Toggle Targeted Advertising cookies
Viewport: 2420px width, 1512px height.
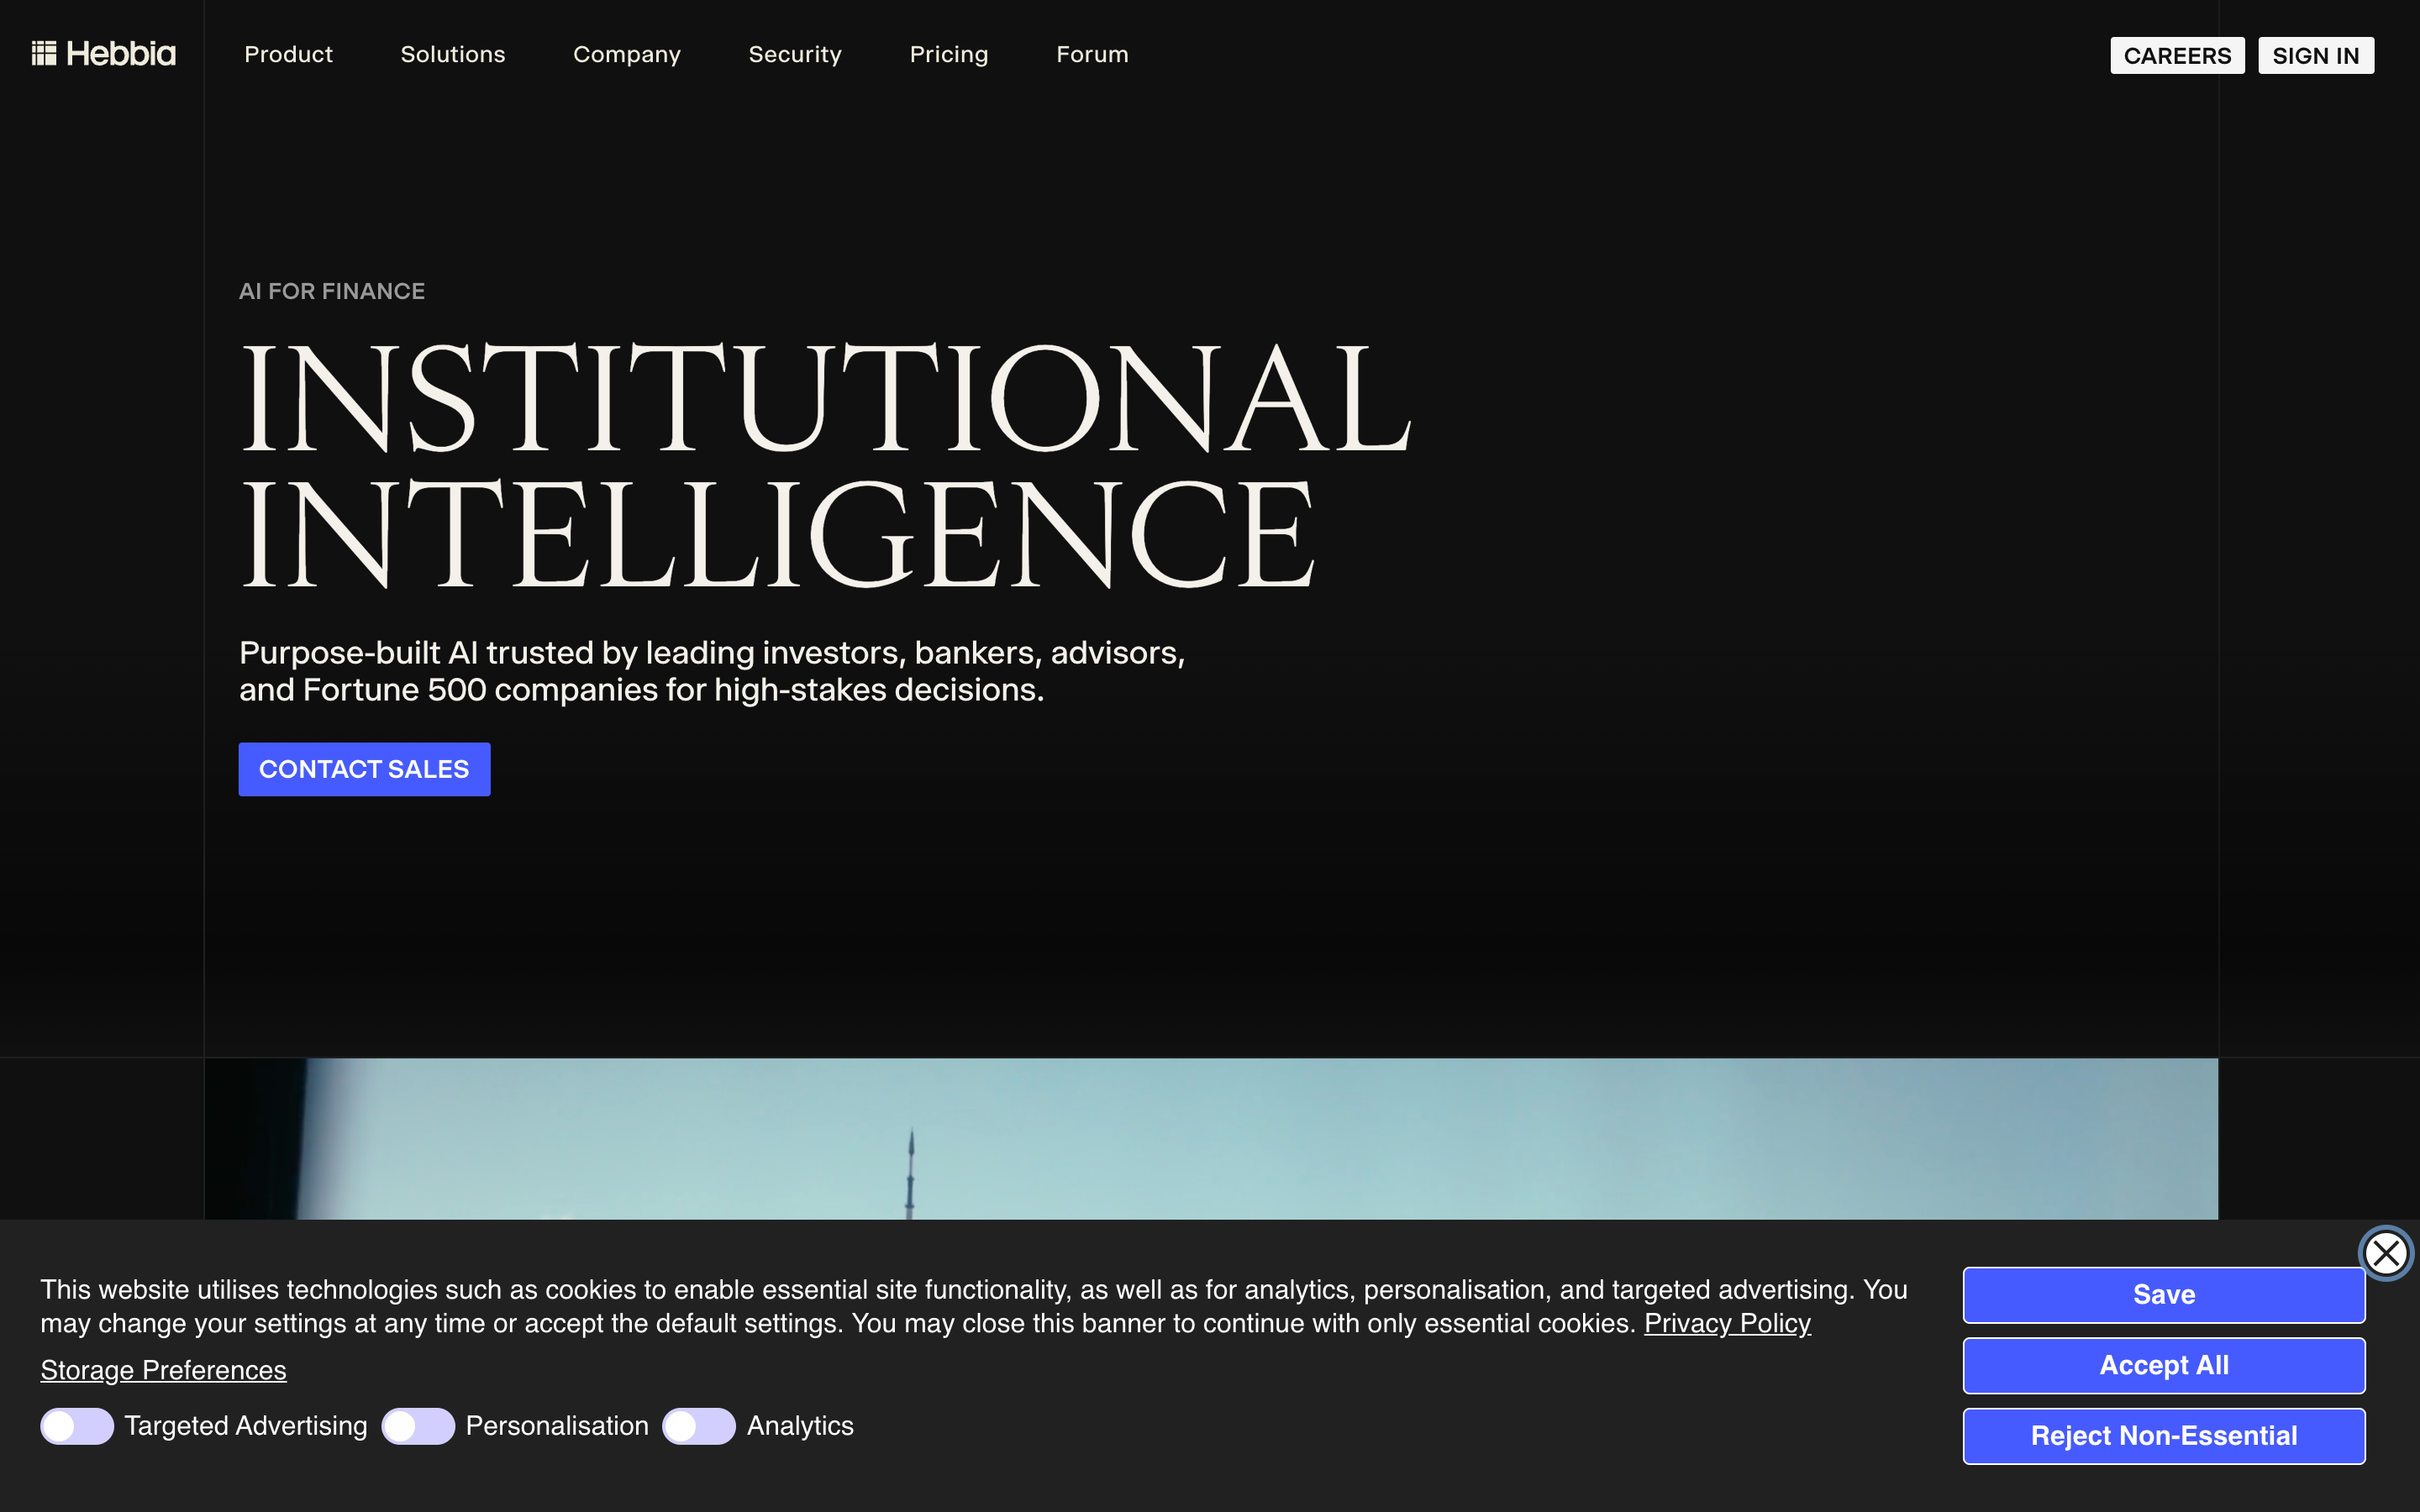77,1426
